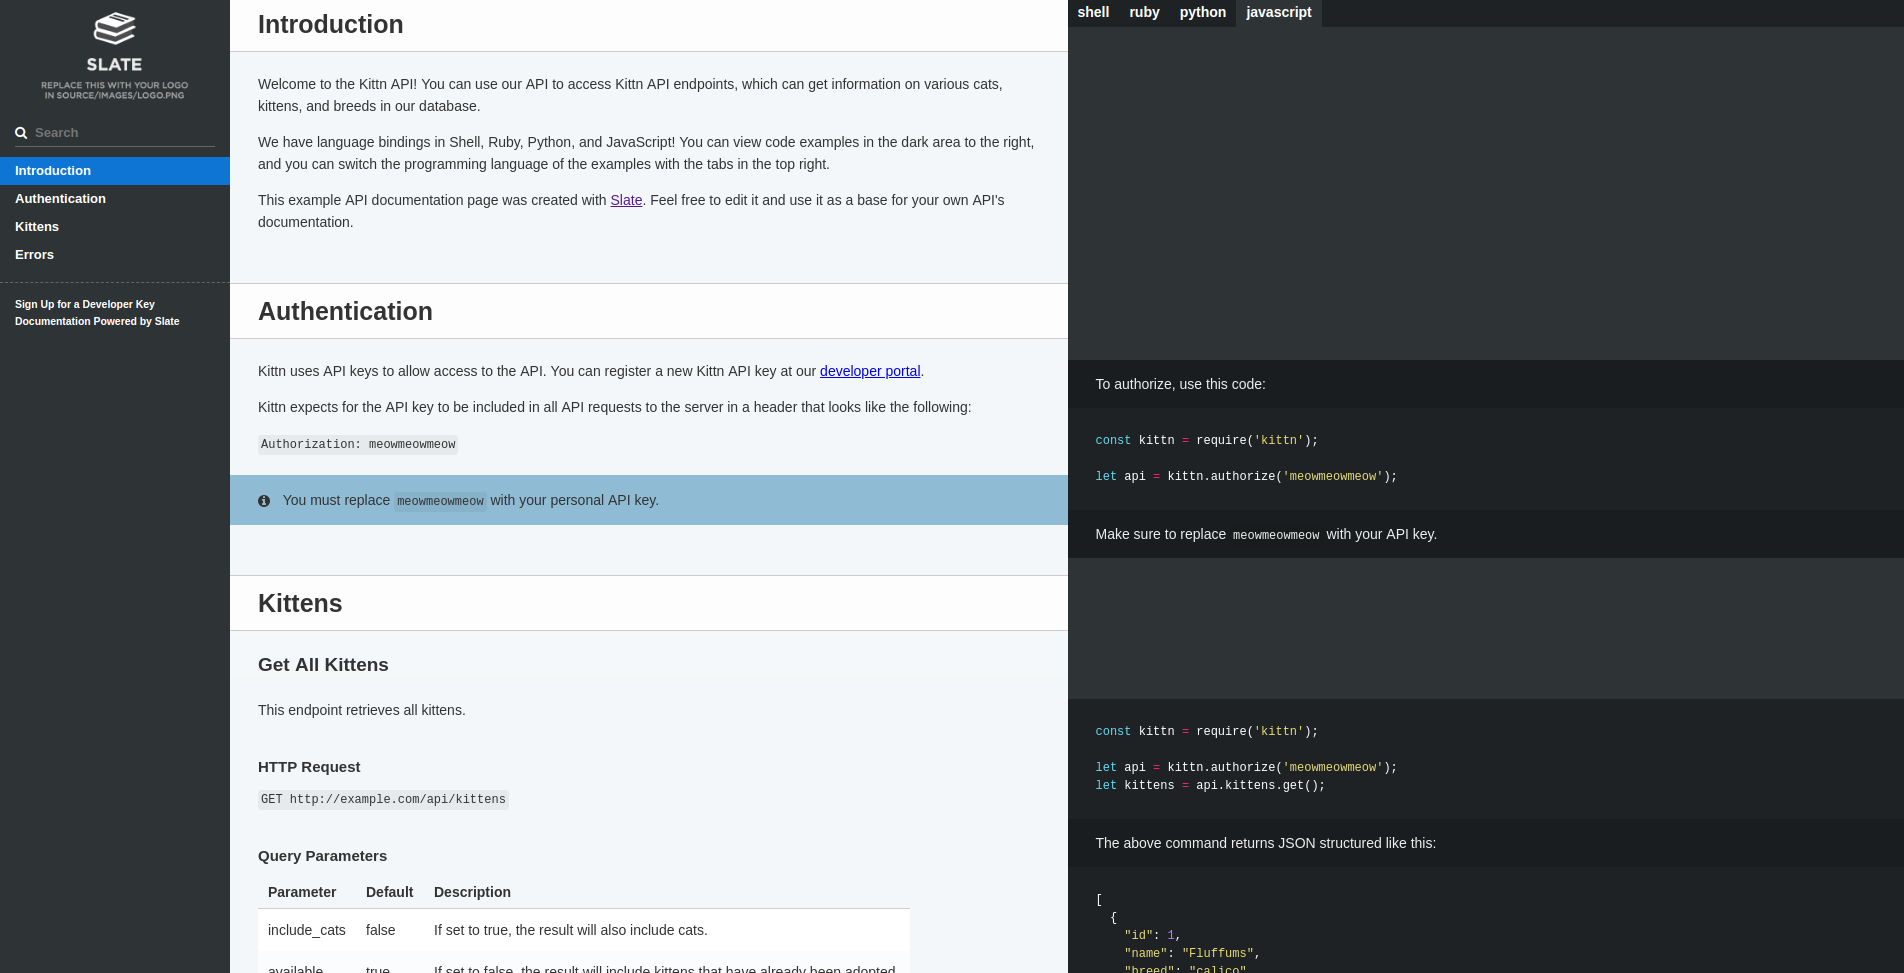
Task: Switch code examples to shell tab
Action: click(1093, 13)
